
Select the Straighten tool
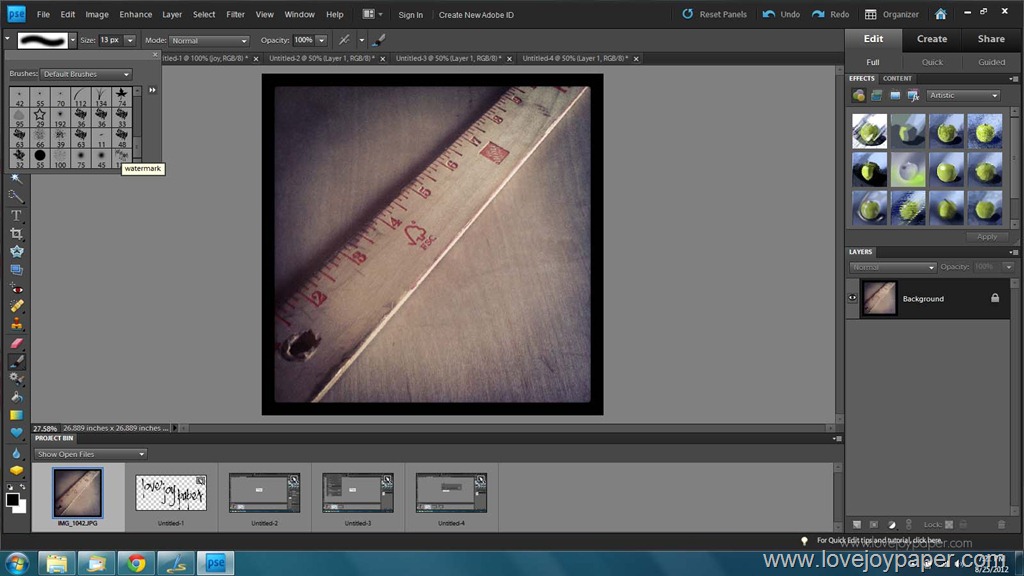pos(16,270)
